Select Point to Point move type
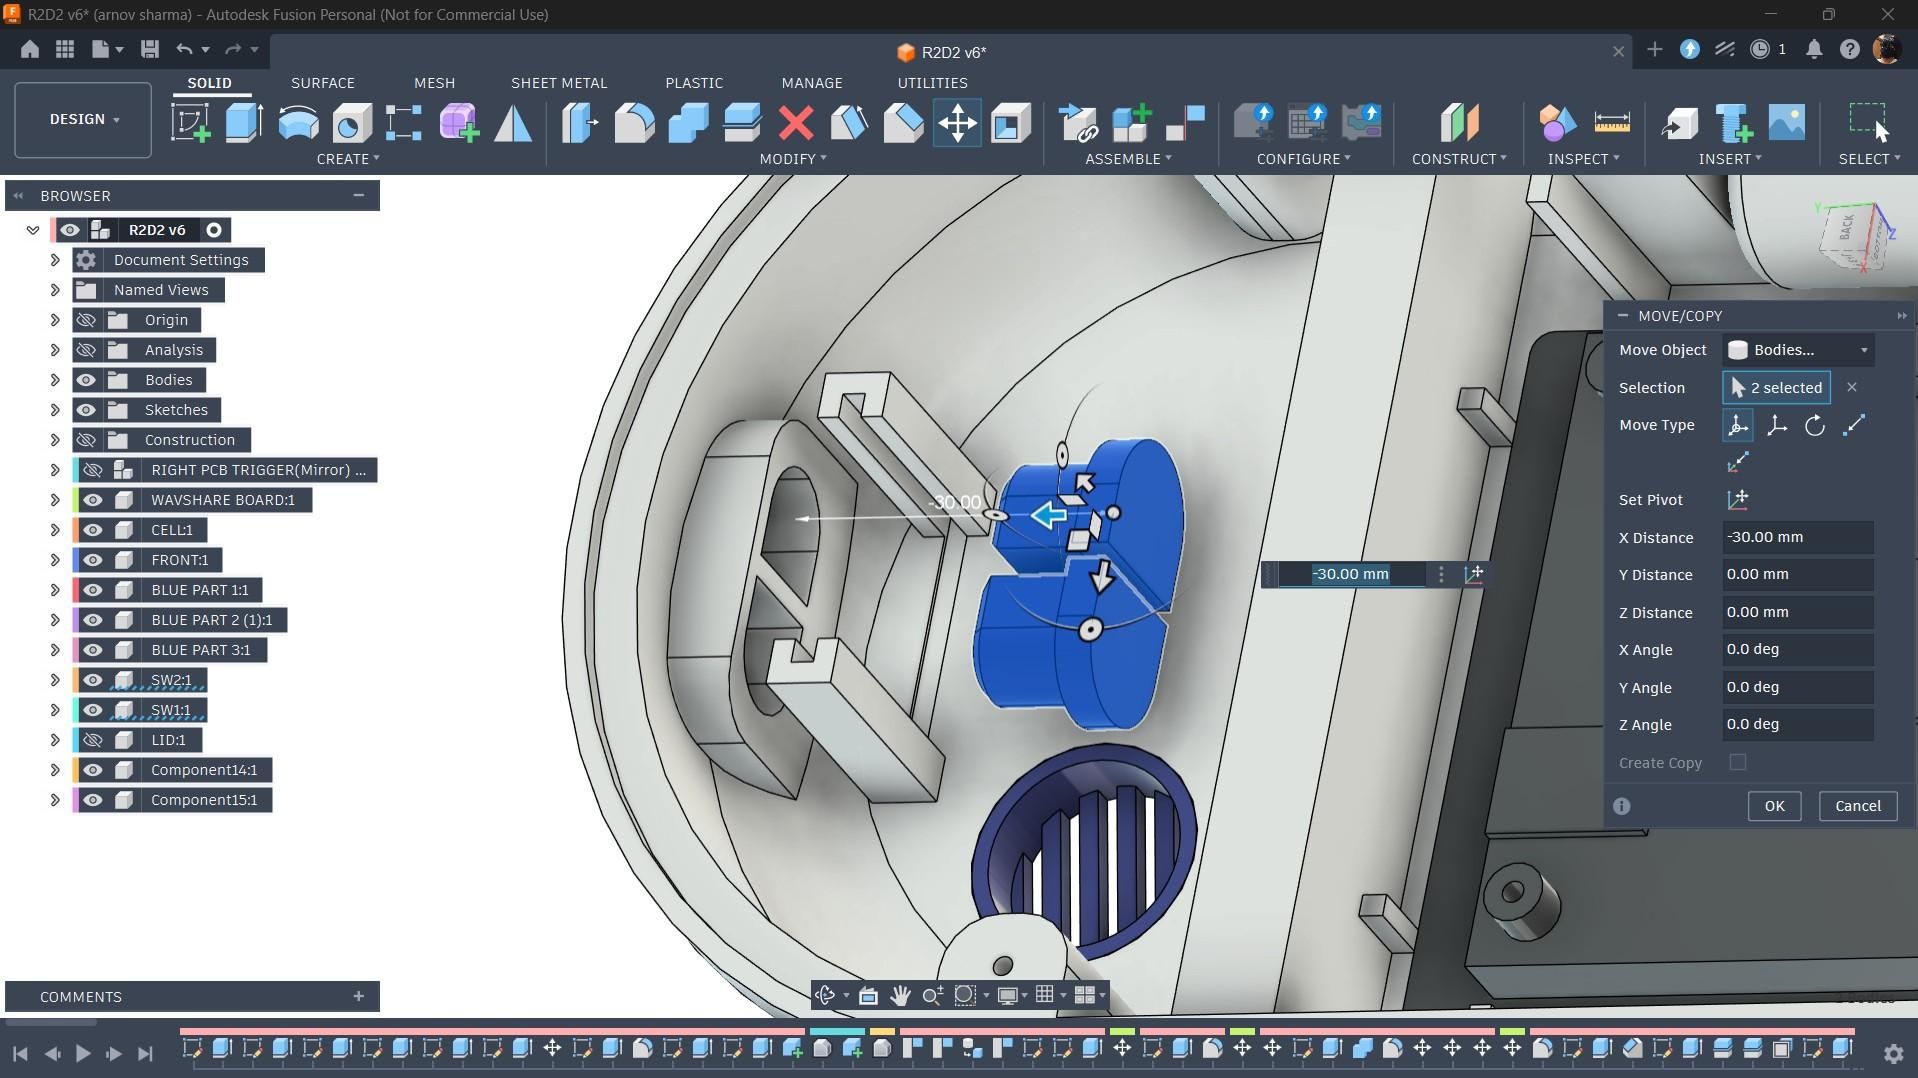 click(1854, 425)
